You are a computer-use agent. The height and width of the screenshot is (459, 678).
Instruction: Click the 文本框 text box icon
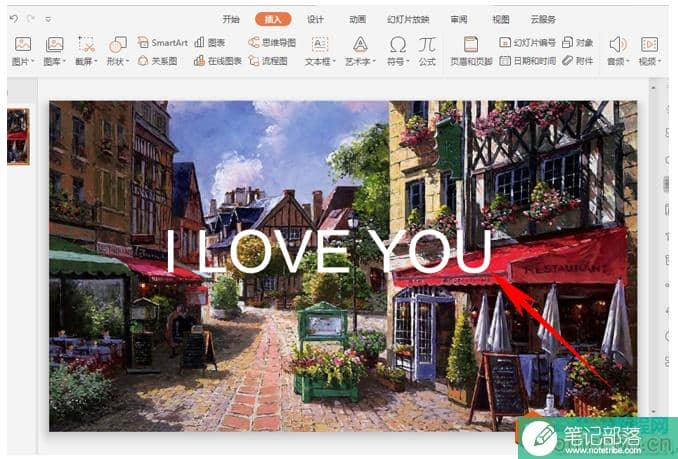point(320,45)
